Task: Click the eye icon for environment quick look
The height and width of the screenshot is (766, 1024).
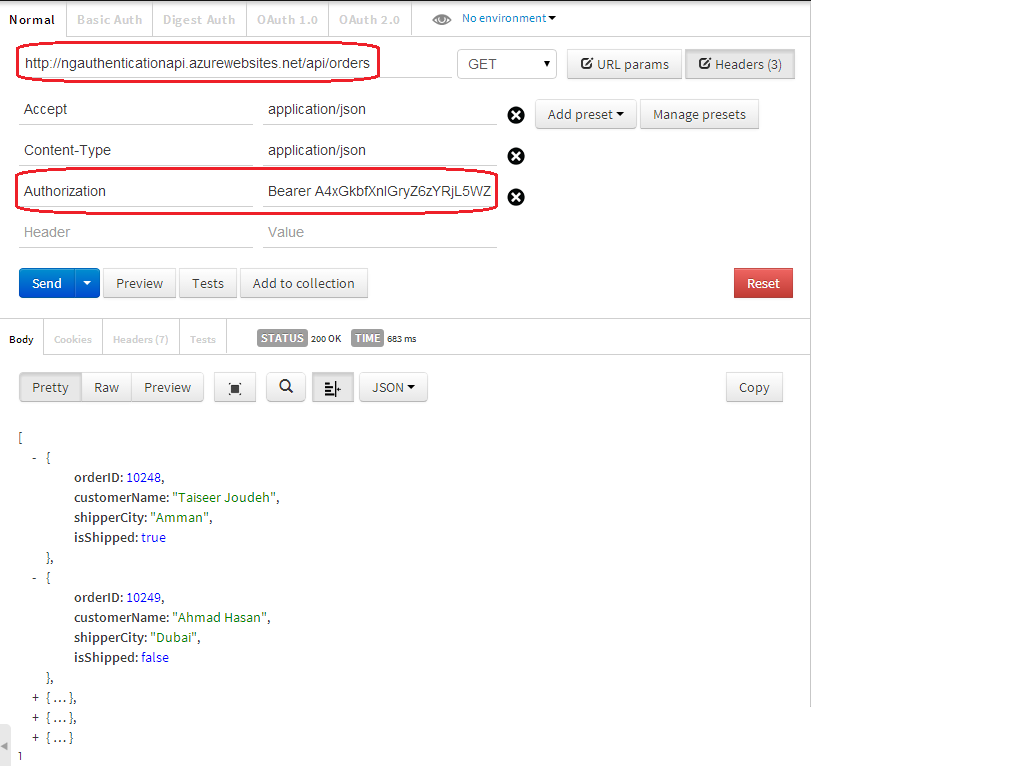Action: (441, 17)
